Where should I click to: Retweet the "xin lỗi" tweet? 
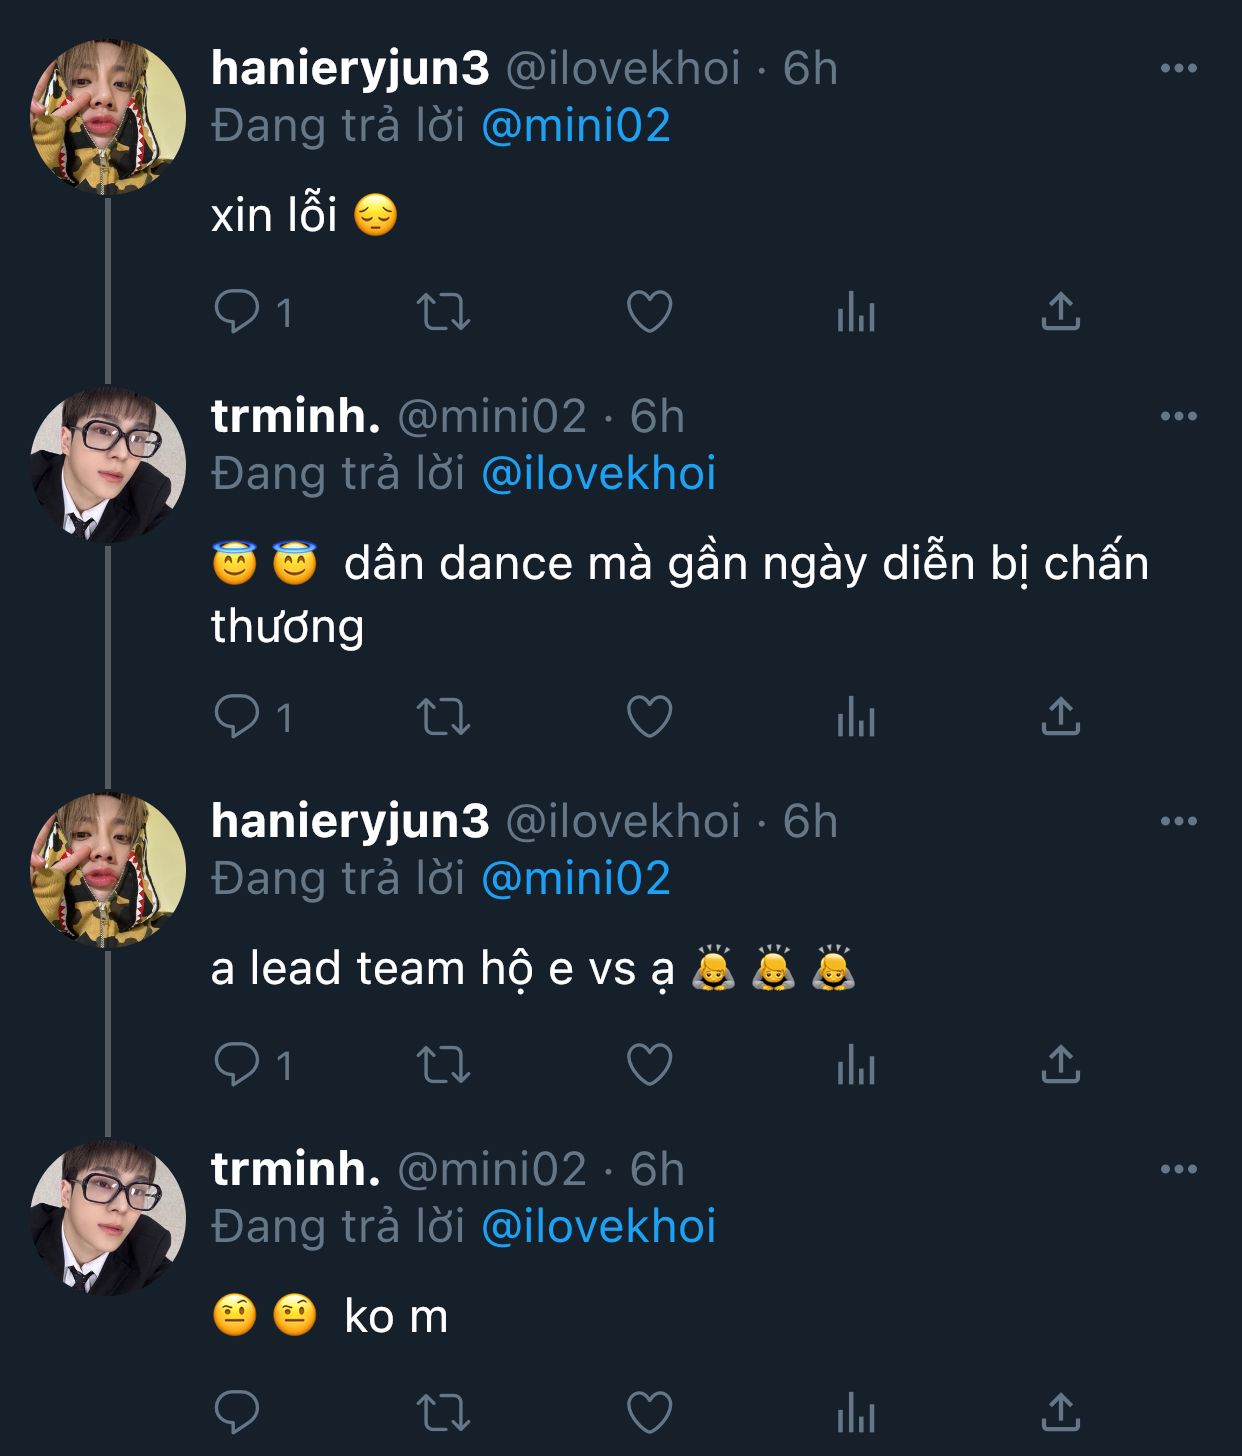(x=443, y=312)
